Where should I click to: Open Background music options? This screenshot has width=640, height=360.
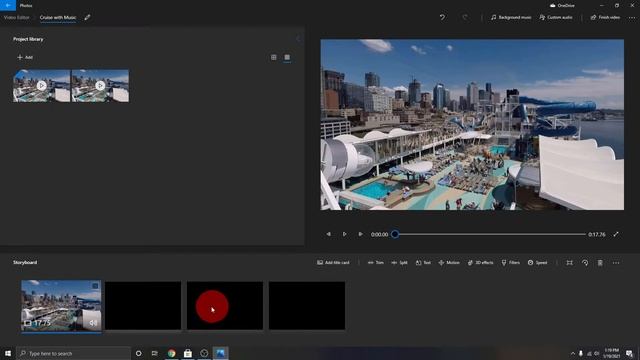511,18
